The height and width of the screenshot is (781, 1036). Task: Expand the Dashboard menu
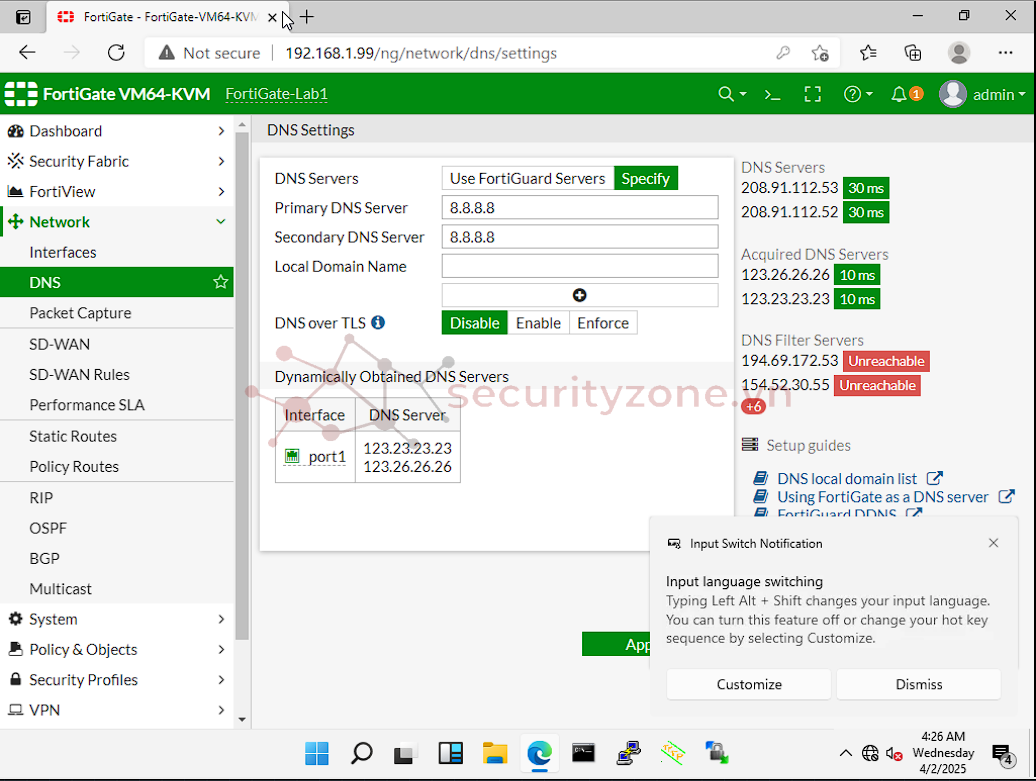pyautogui.click(x=117, y=131)
